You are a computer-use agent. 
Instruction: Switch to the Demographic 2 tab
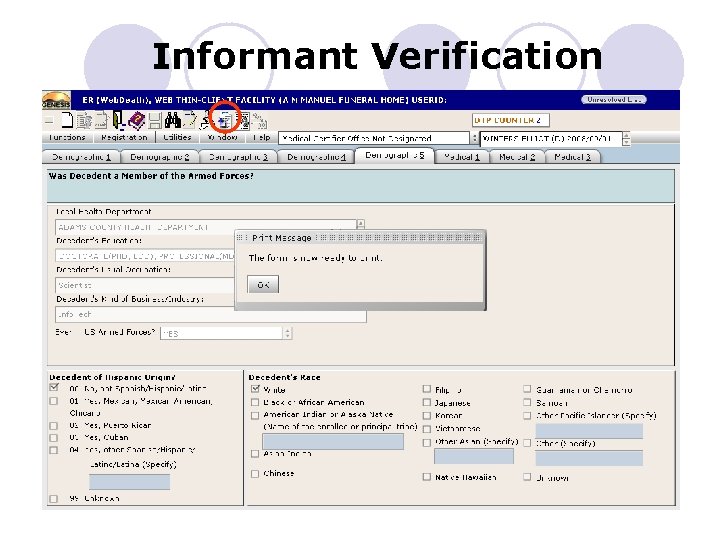[x=159, y=157]
